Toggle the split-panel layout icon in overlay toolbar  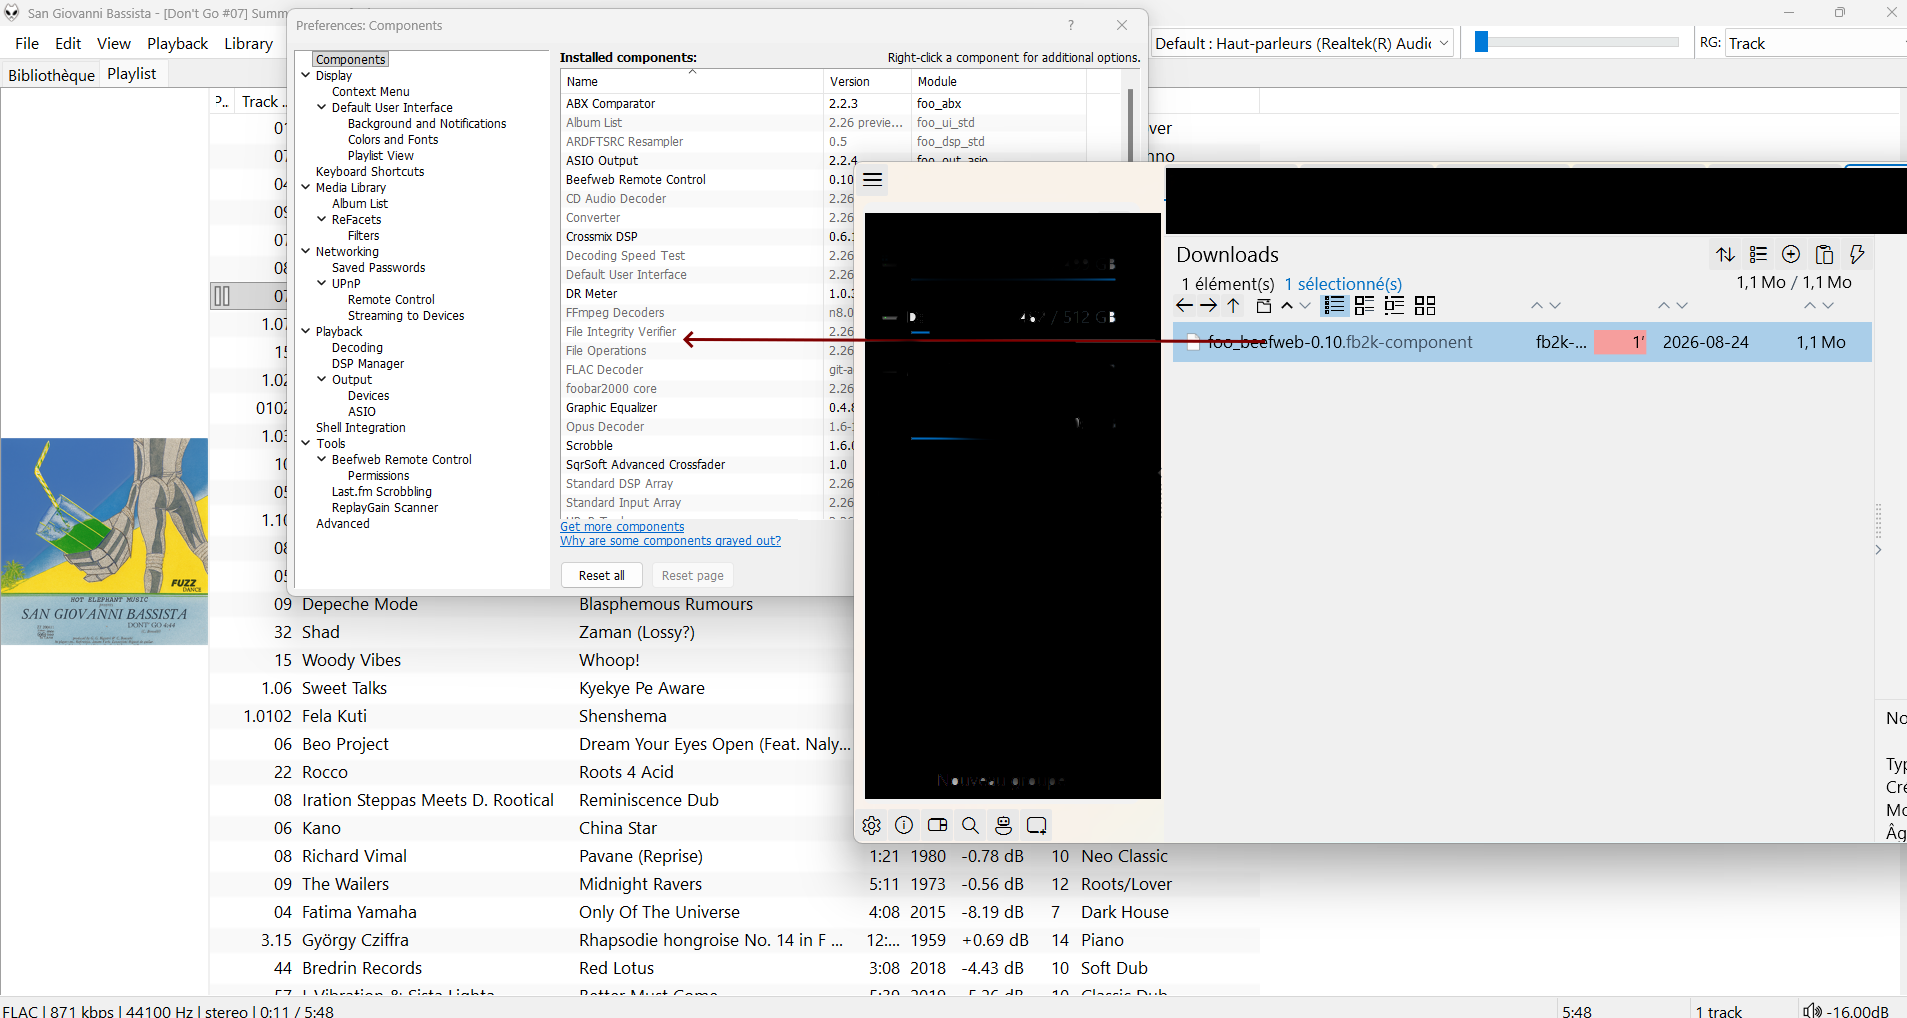click(937, 825)
